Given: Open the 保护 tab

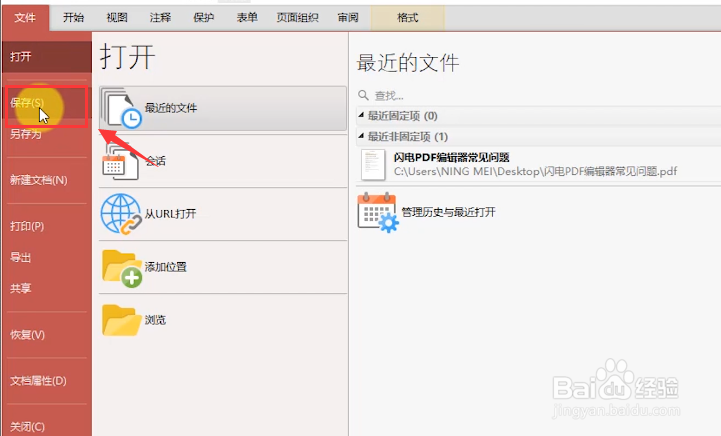Looking at the screenshot, I should 203,18.
